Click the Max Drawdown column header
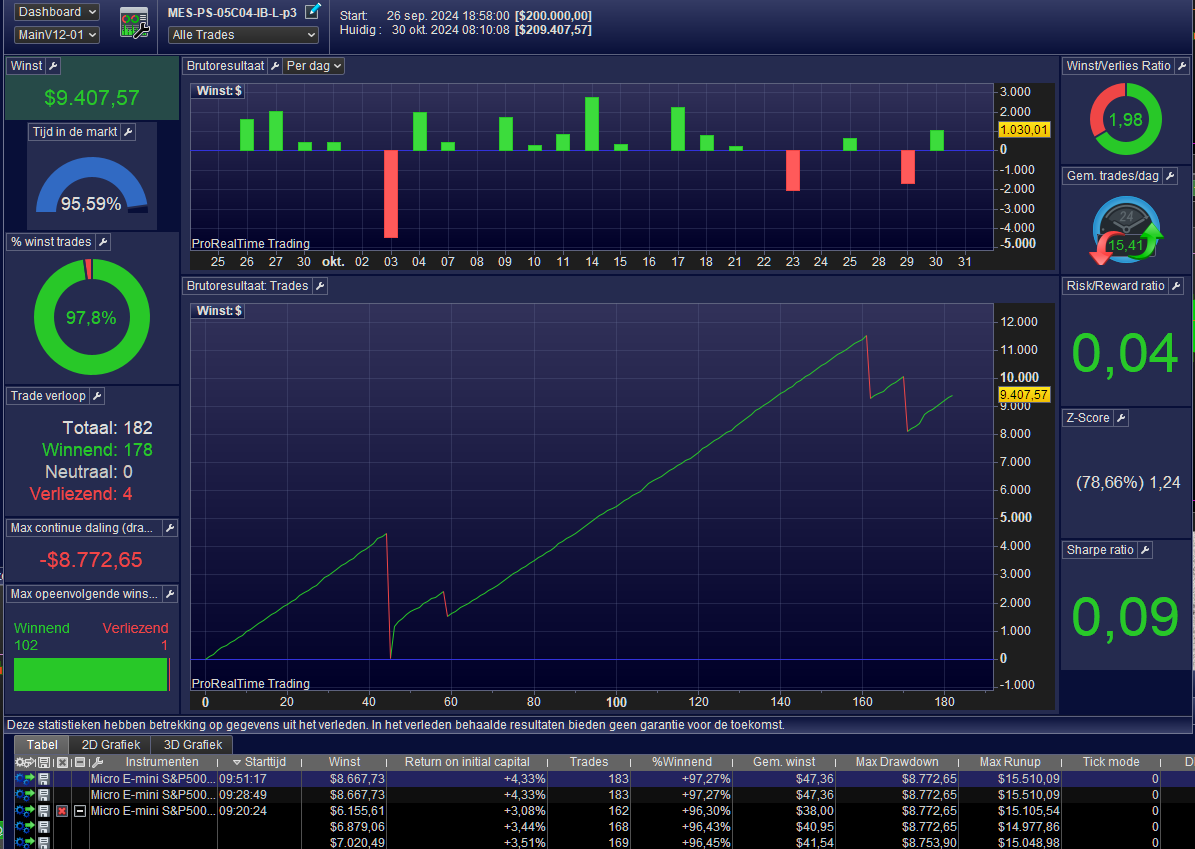The width and height of the screenshot is (1195, 849). click(x=897, y=762)
